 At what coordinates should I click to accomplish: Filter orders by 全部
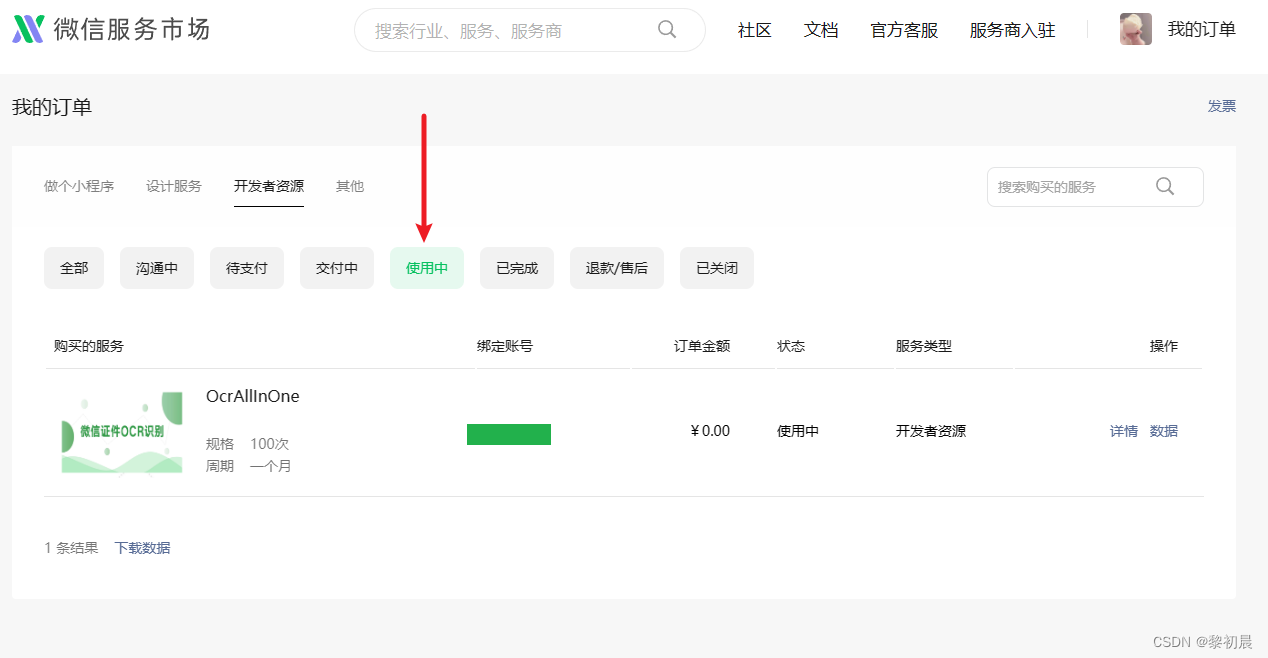click(x=74, y=268)
